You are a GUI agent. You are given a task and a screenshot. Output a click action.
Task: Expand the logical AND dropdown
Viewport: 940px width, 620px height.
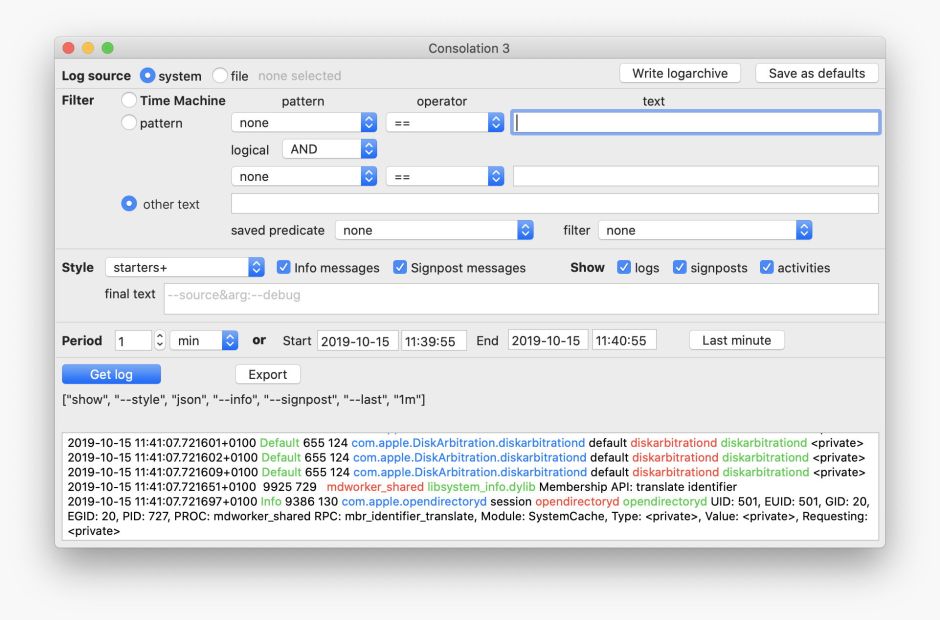click(329, 149)
